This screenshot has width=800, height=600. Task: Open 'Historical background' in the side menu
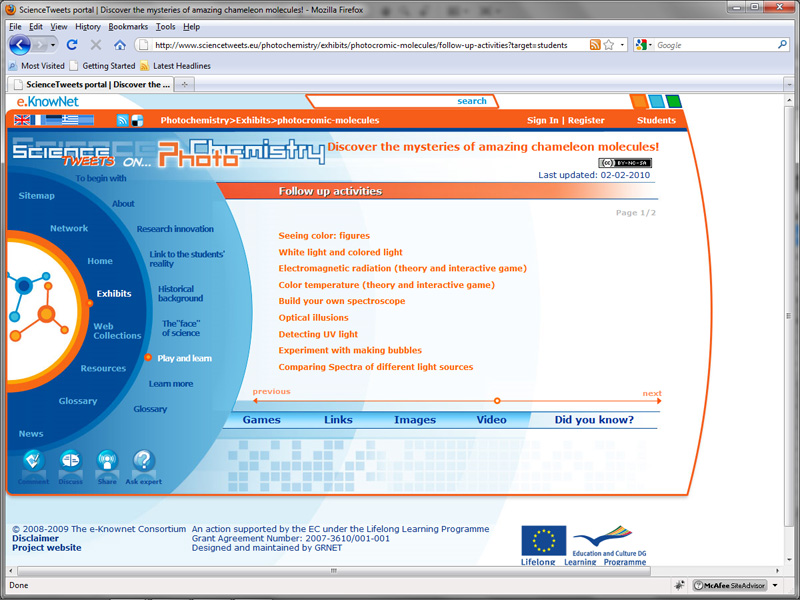pos(181,293)
